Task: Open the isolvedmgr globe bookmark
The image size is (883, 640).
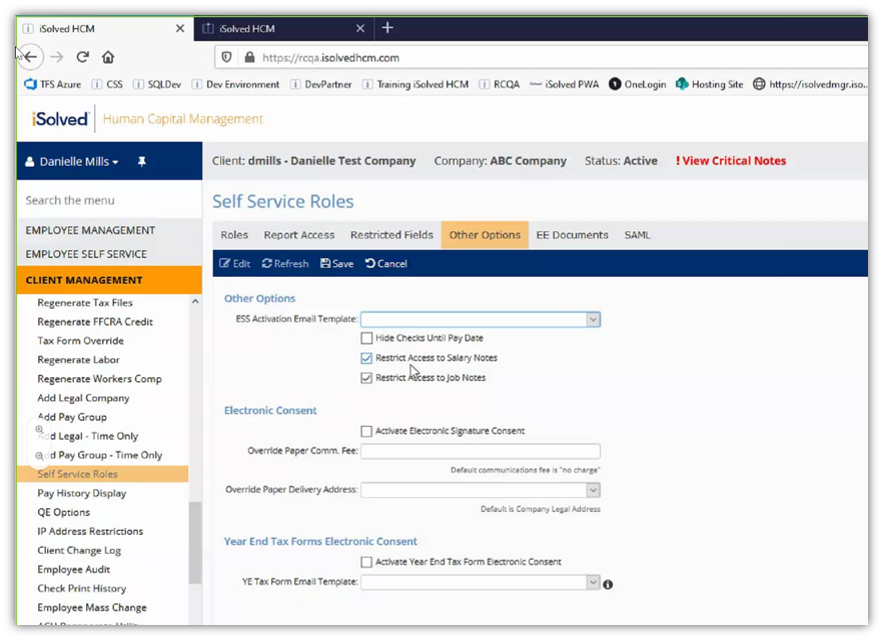Action: pyautogui.click(x=810, y=85)
